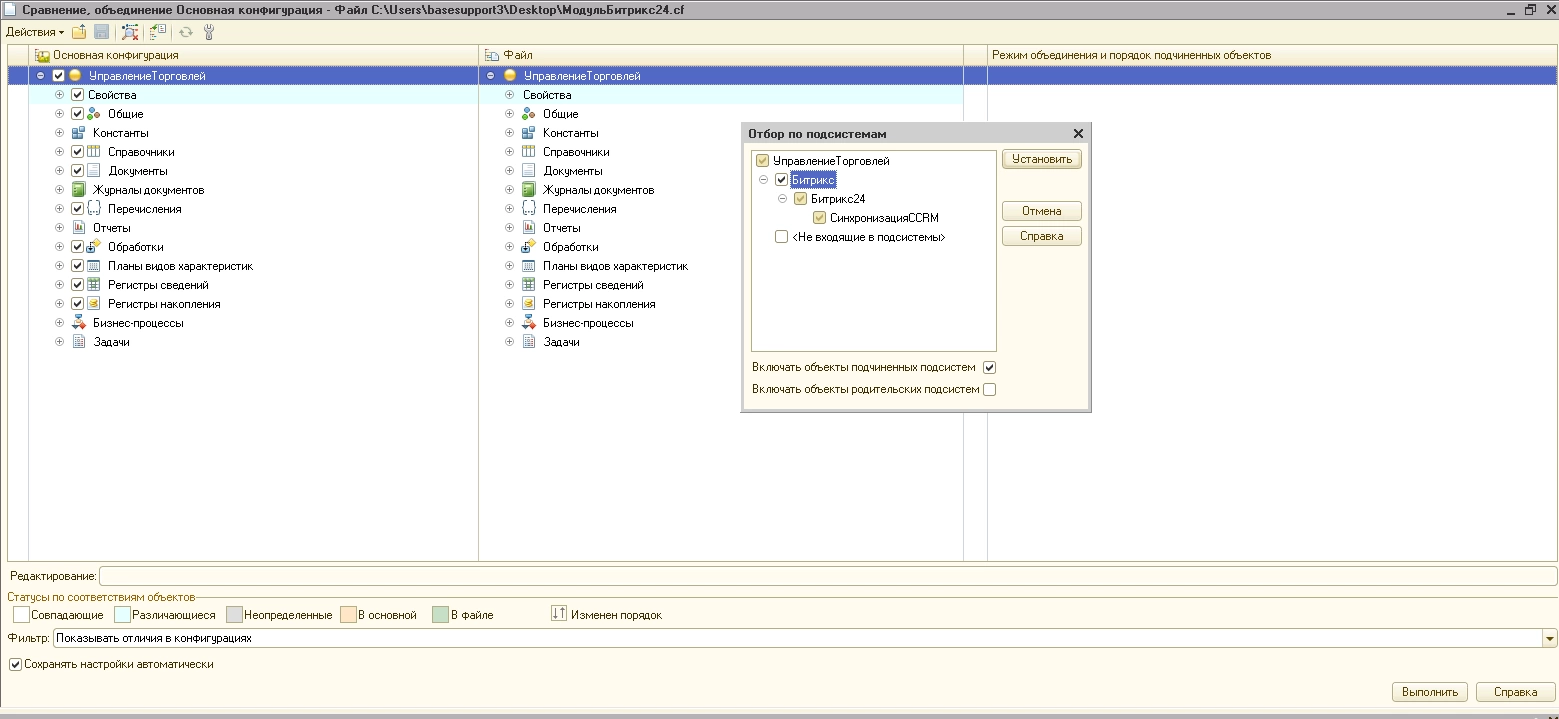1559x719 pixels.
Task: Click the В основной color swatch
Action: tap(348, 614)
